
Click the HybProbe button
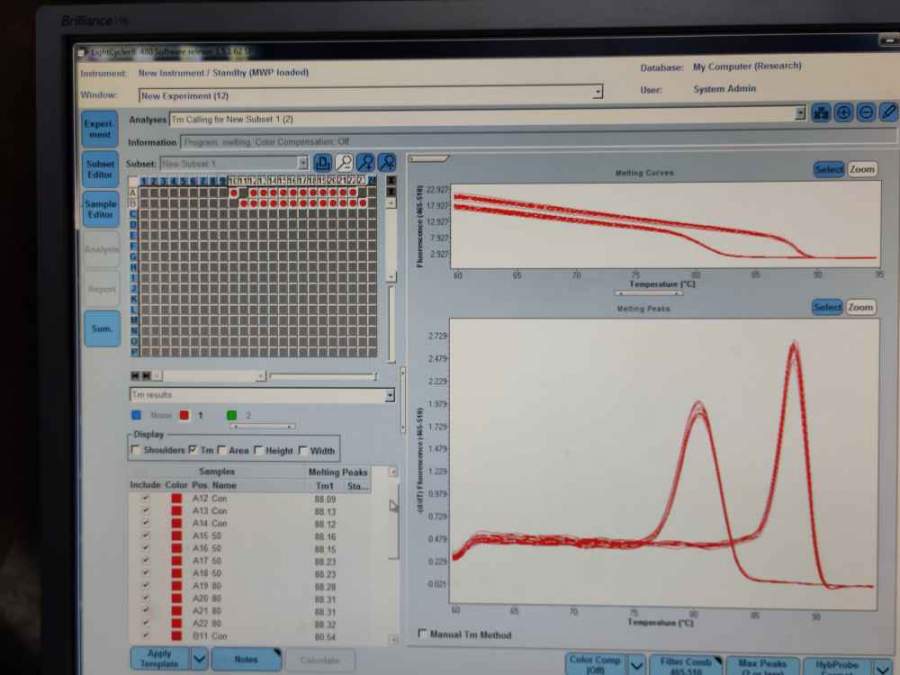837,668
